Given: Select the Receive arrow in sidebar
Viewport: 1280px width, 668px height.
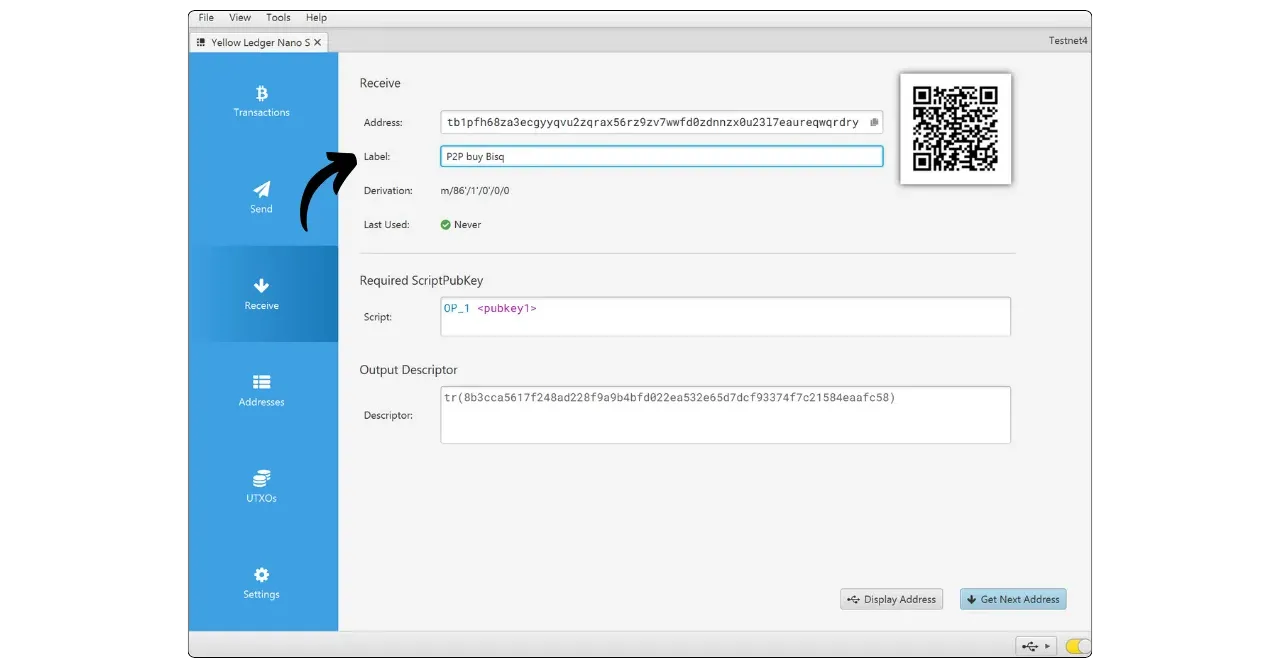Looking at the screenshot, I should tap(261, 294).
